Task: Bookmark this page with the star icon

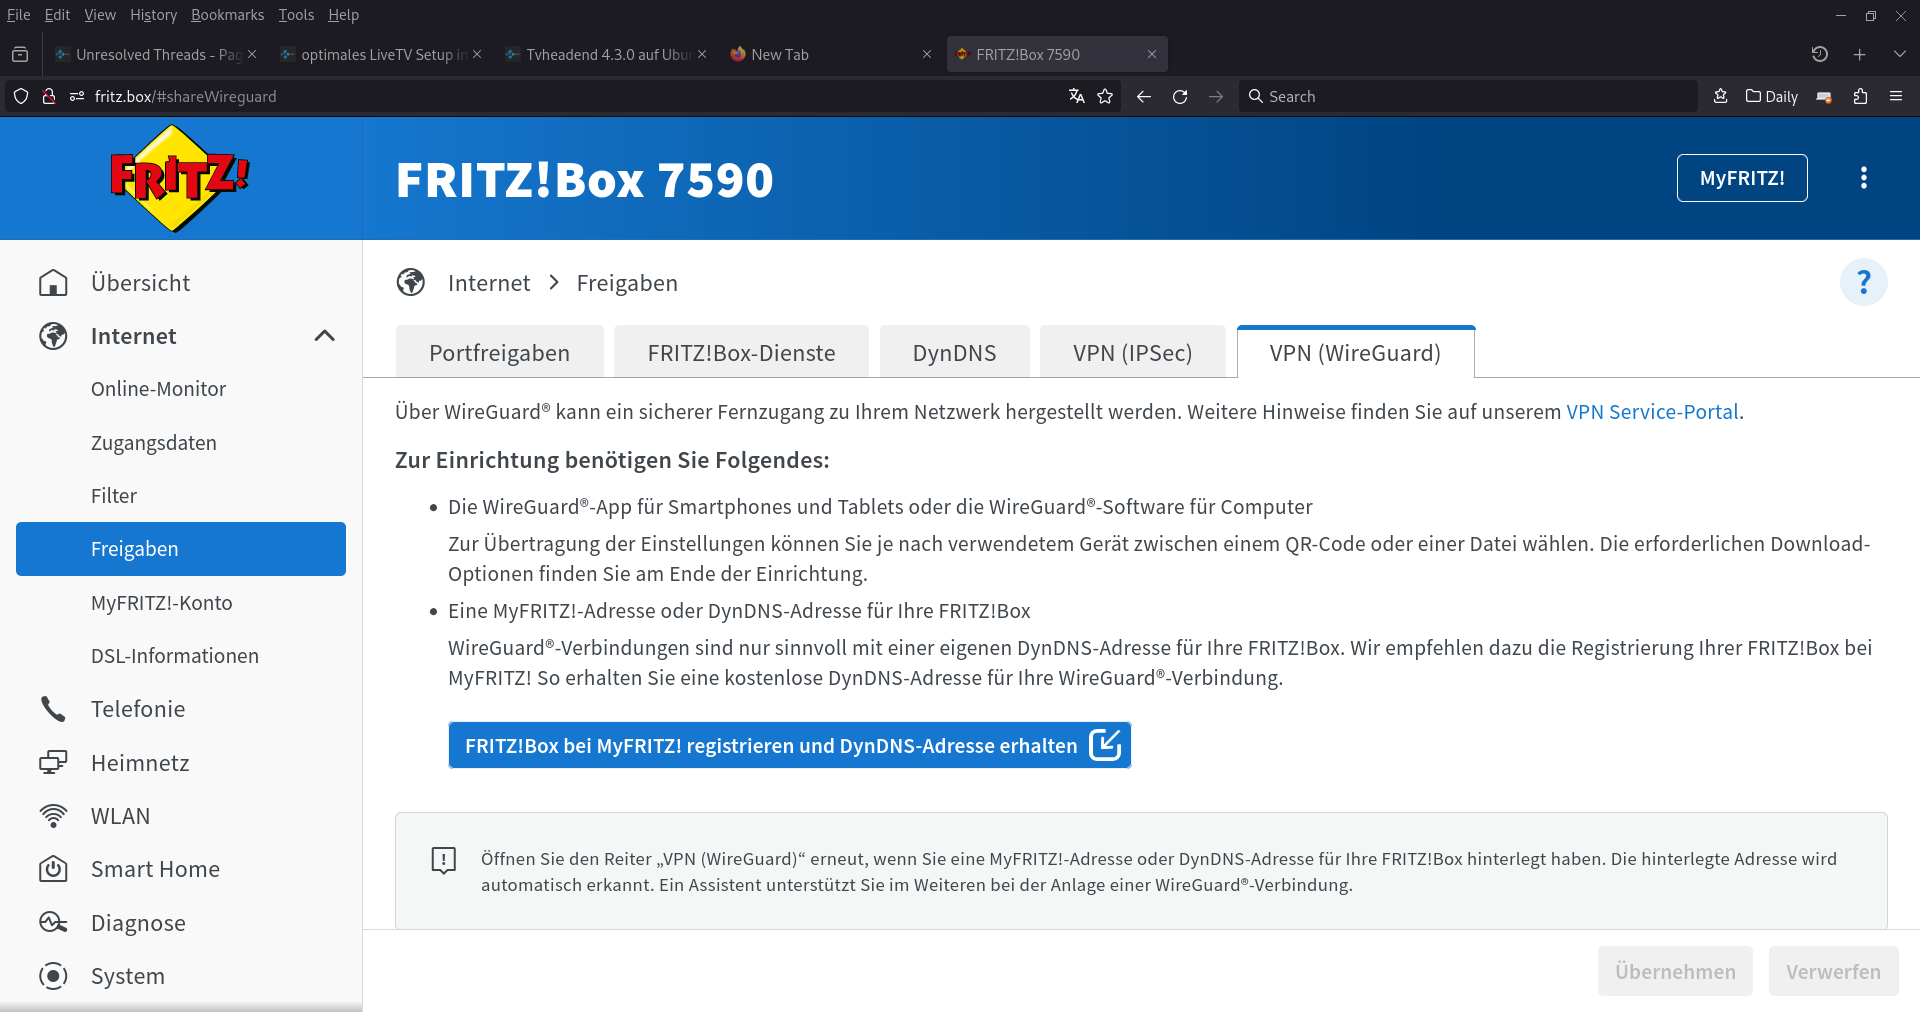Action: pyautogui.click(x=1105, y=96)
